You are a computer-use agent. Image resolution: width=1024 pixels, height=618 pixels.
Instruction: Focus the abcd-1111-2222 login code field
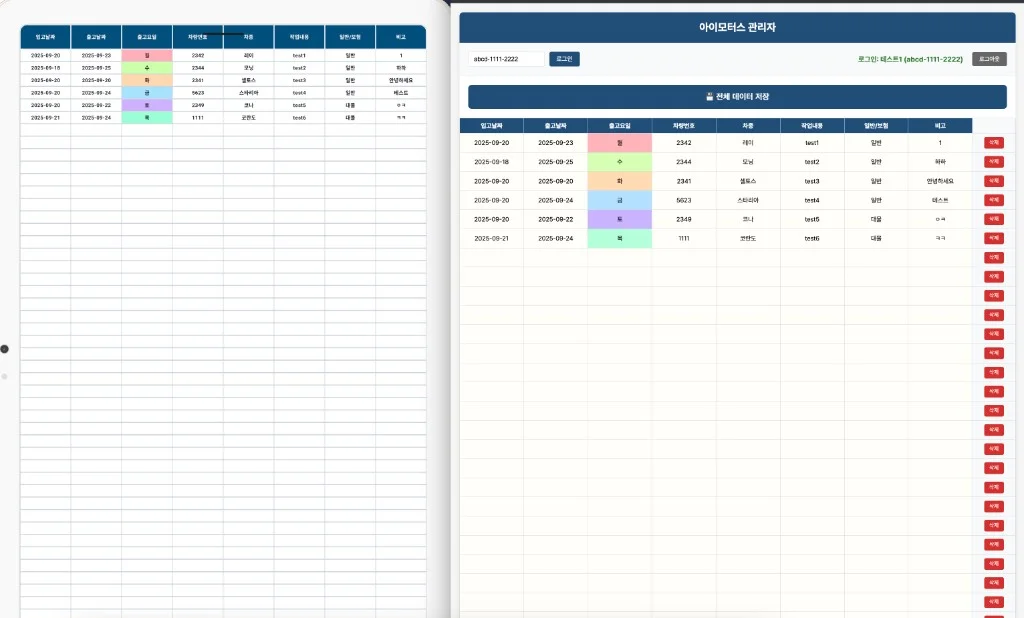[506, 59]
